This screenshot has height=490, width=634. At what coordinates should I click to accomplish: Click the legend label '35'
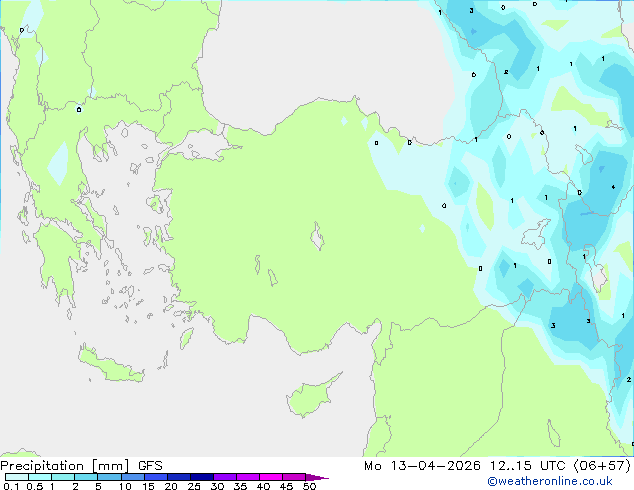coord(240,486)
